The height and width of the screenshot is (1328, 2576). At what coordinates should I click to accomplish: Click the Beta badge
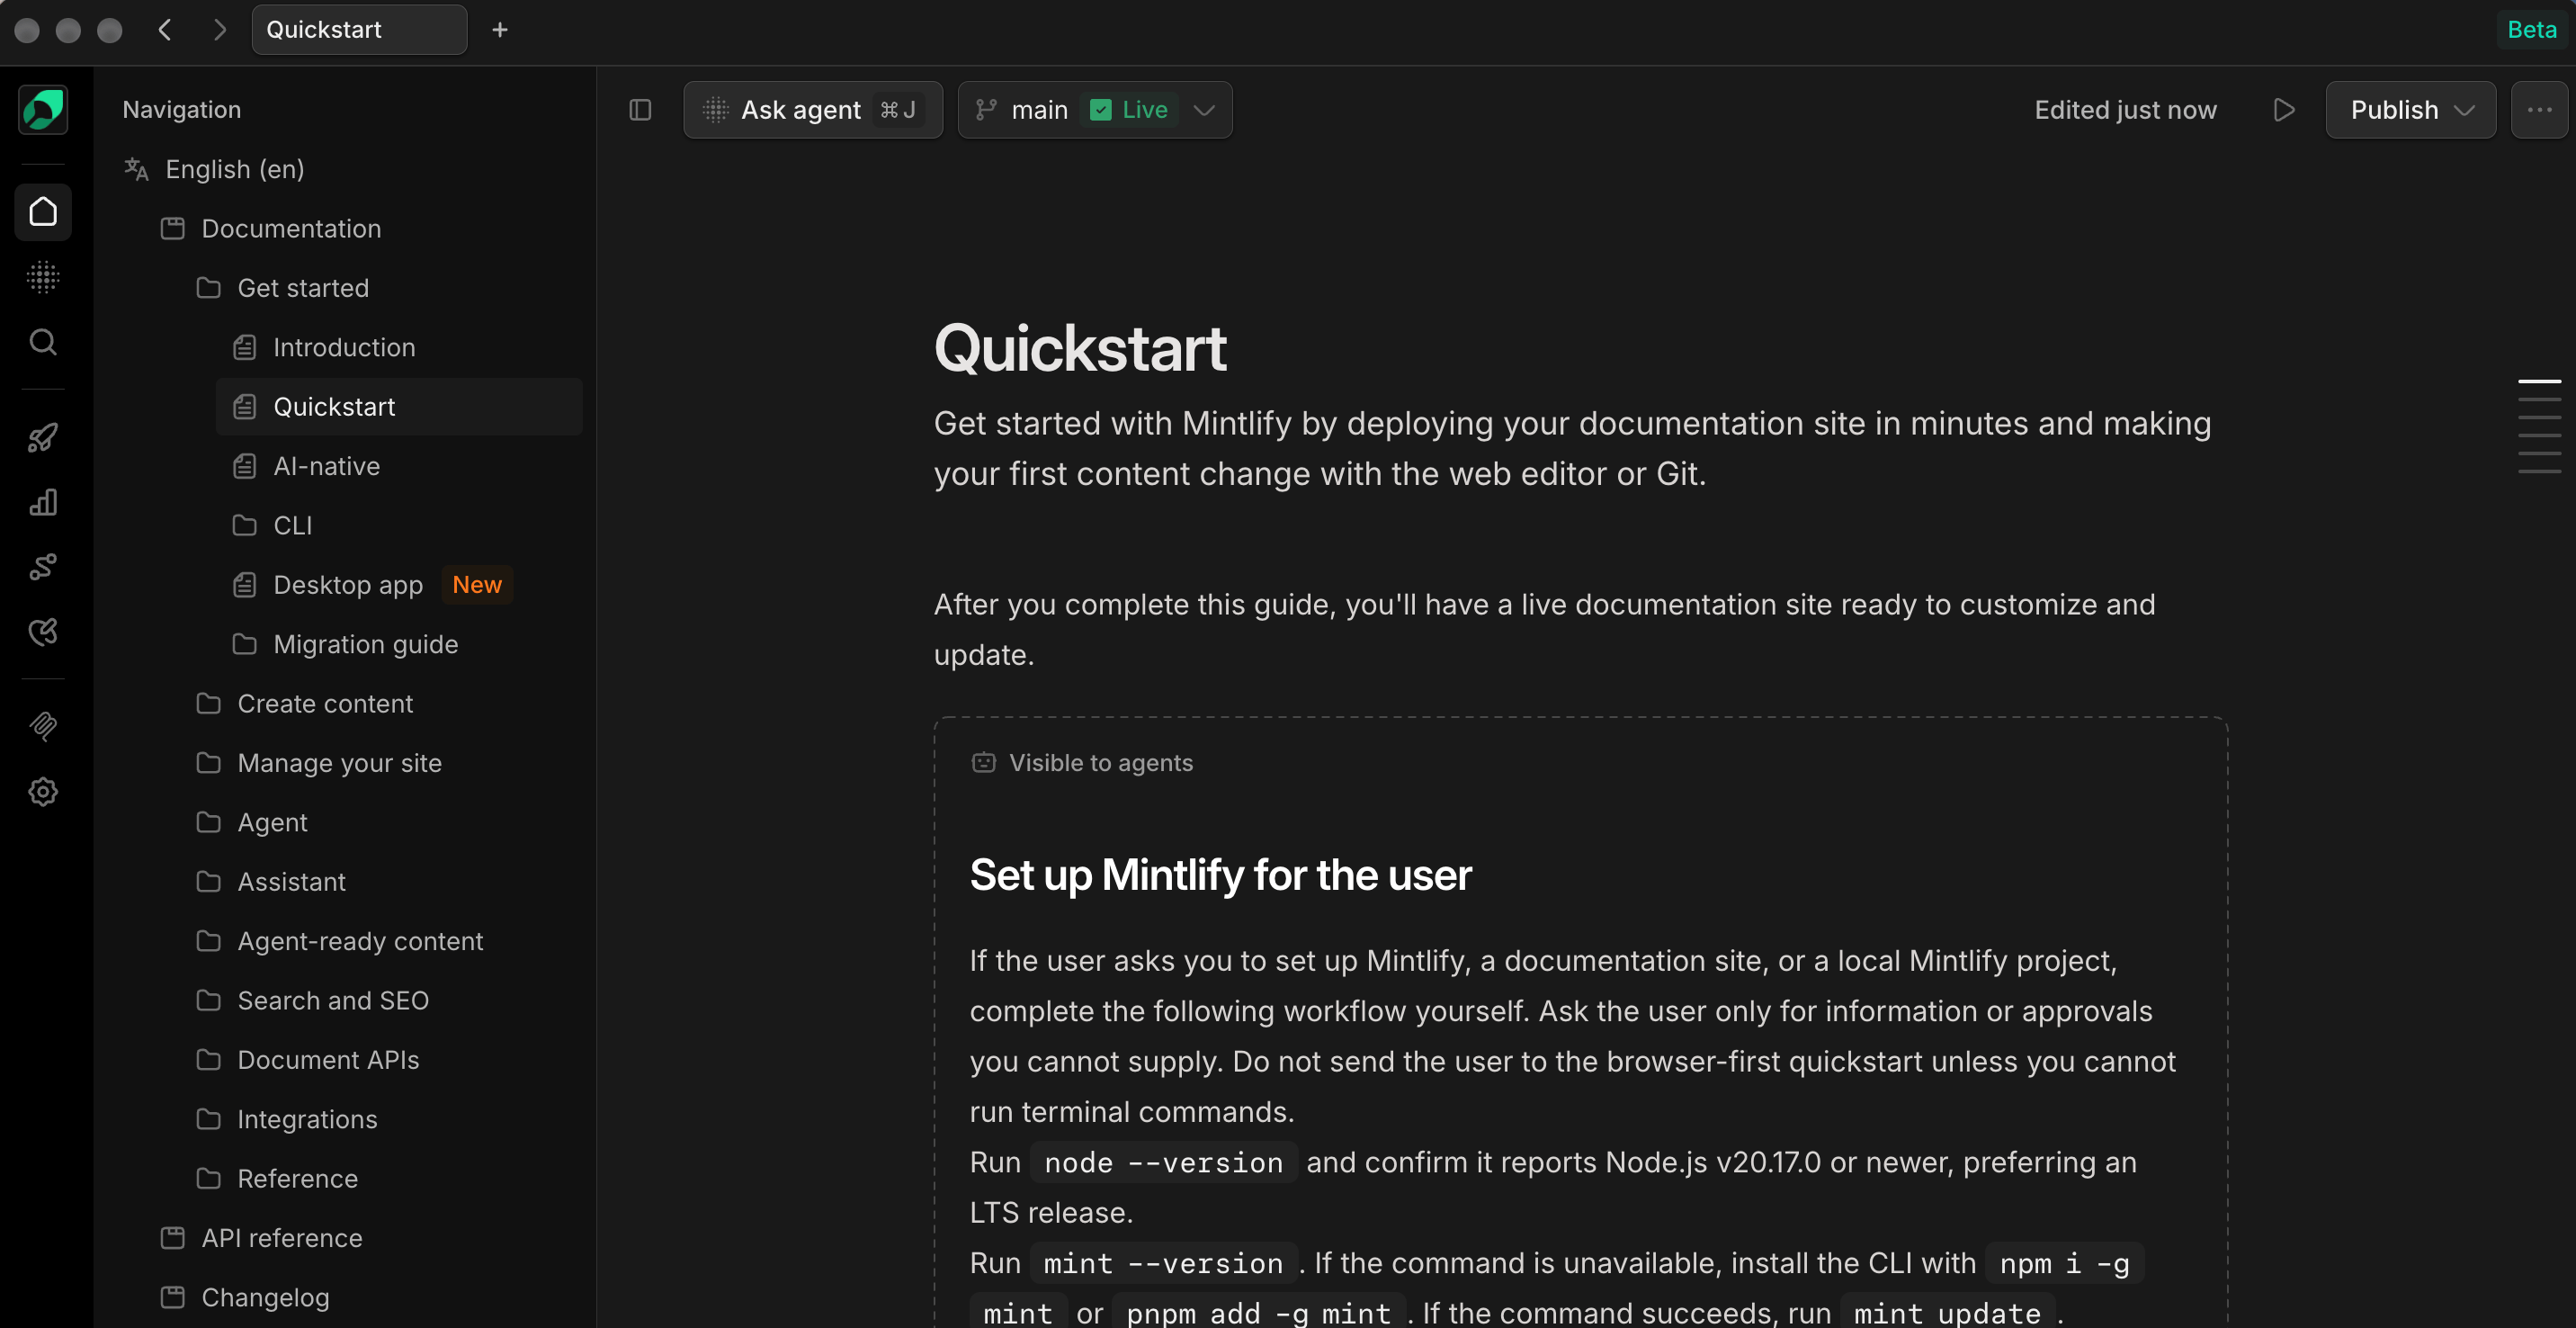pyautogui.click(x=2531, y=30)
